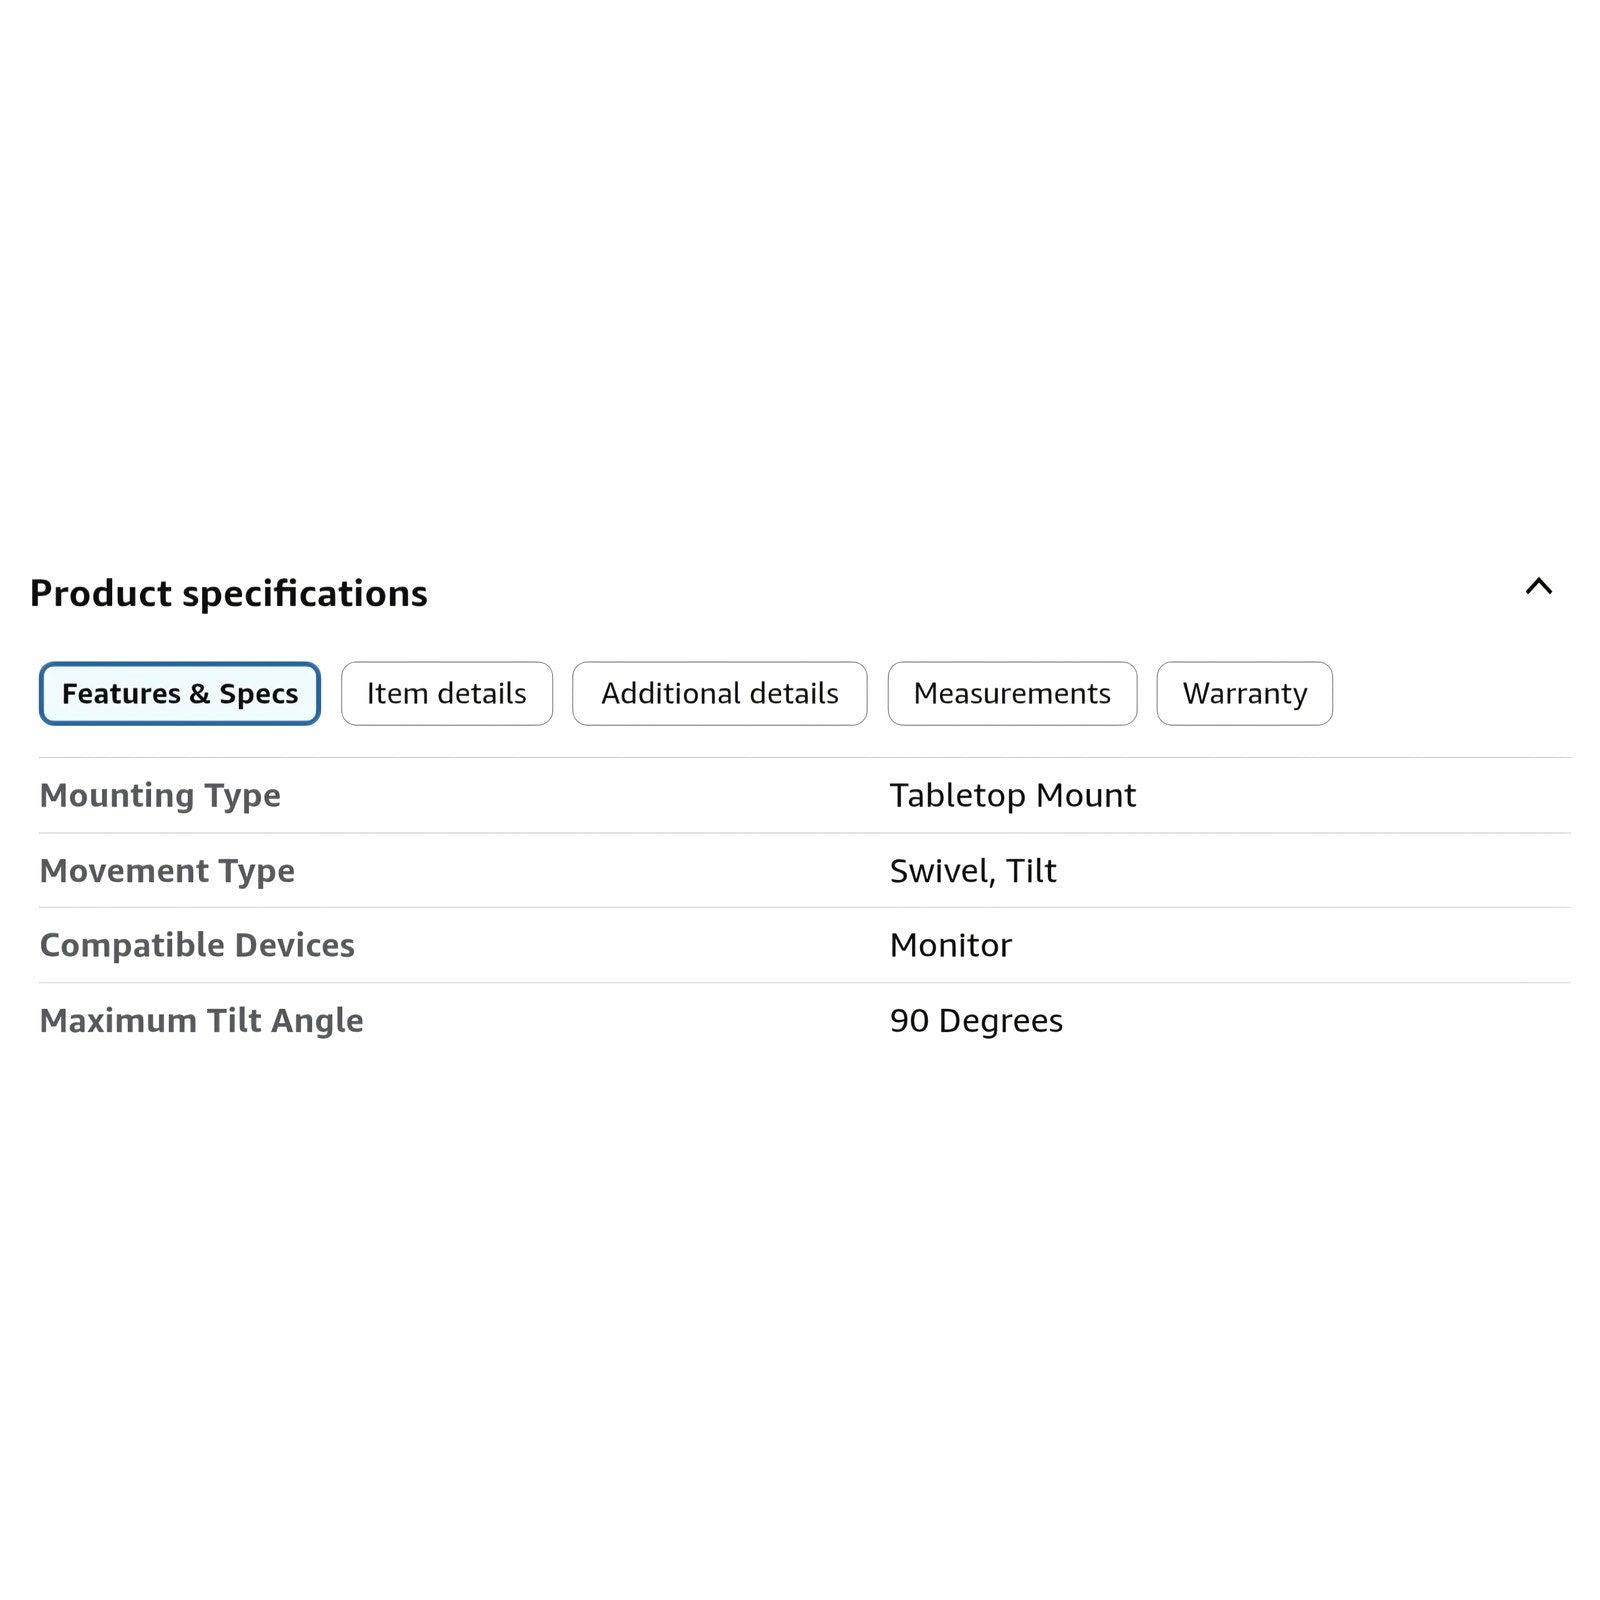This screenshot has width=1600, height=1600.
Task: Open the Additional details tab
Action: coord(719,693)
